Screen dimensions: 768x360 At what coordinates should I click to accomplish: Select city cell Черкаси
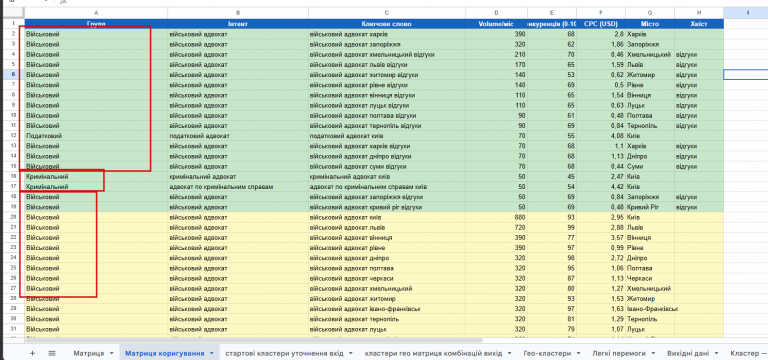click(650, 278)
